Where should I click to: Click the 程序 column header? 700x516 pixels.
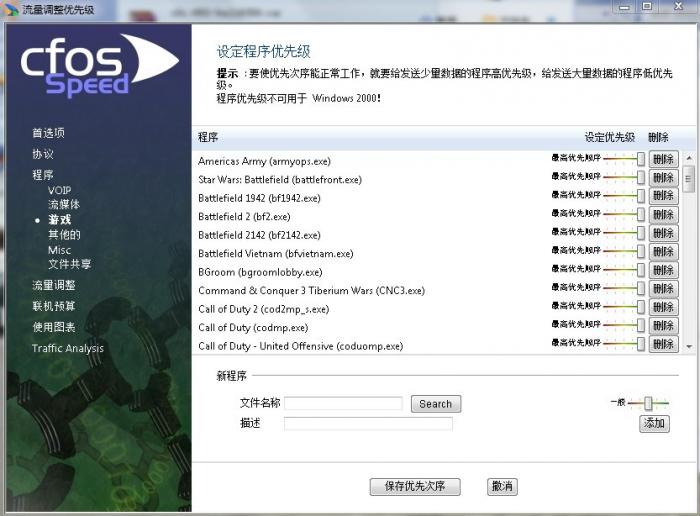coord(208,137)
